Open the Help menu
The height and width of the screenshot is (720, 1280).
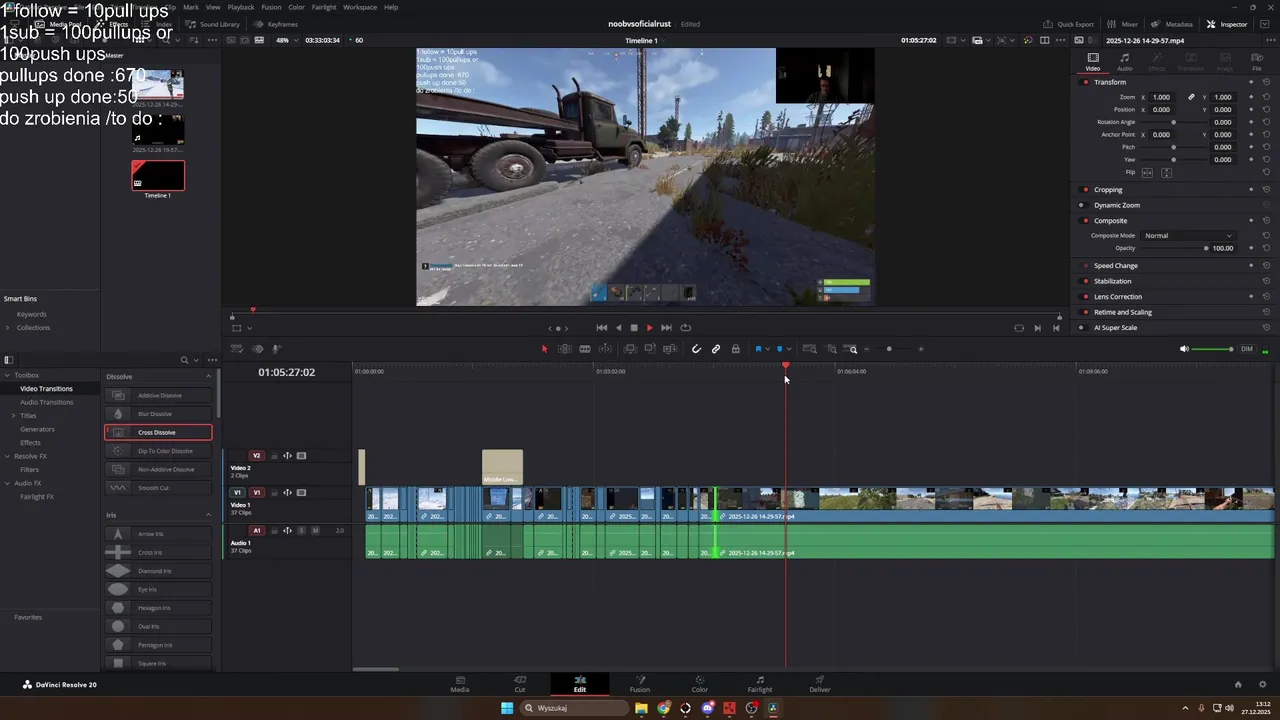pos(391,7)
